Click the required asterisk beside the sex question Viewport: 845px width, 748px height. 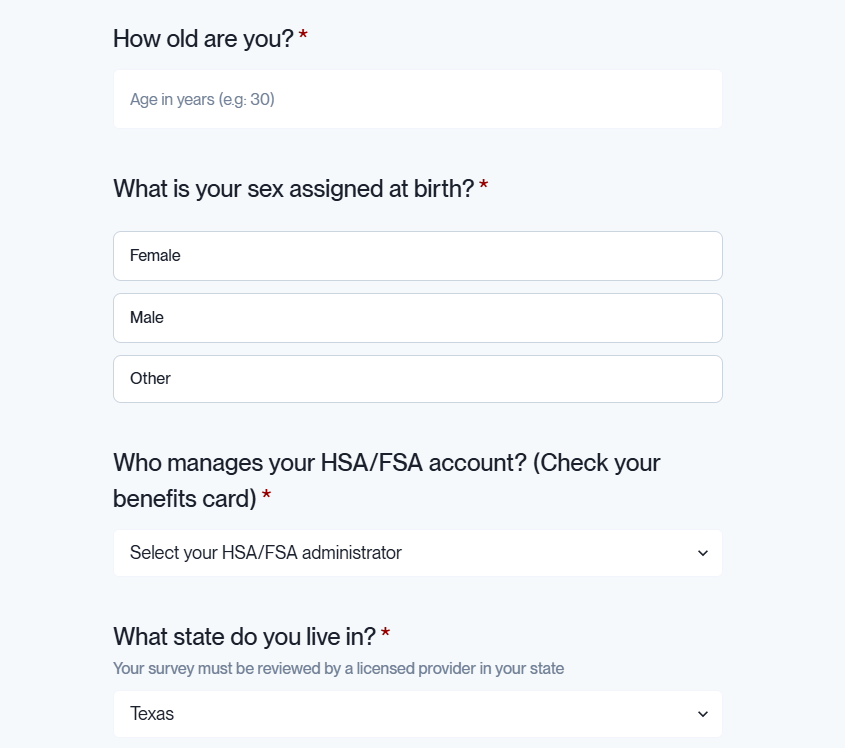coord(484,187)
